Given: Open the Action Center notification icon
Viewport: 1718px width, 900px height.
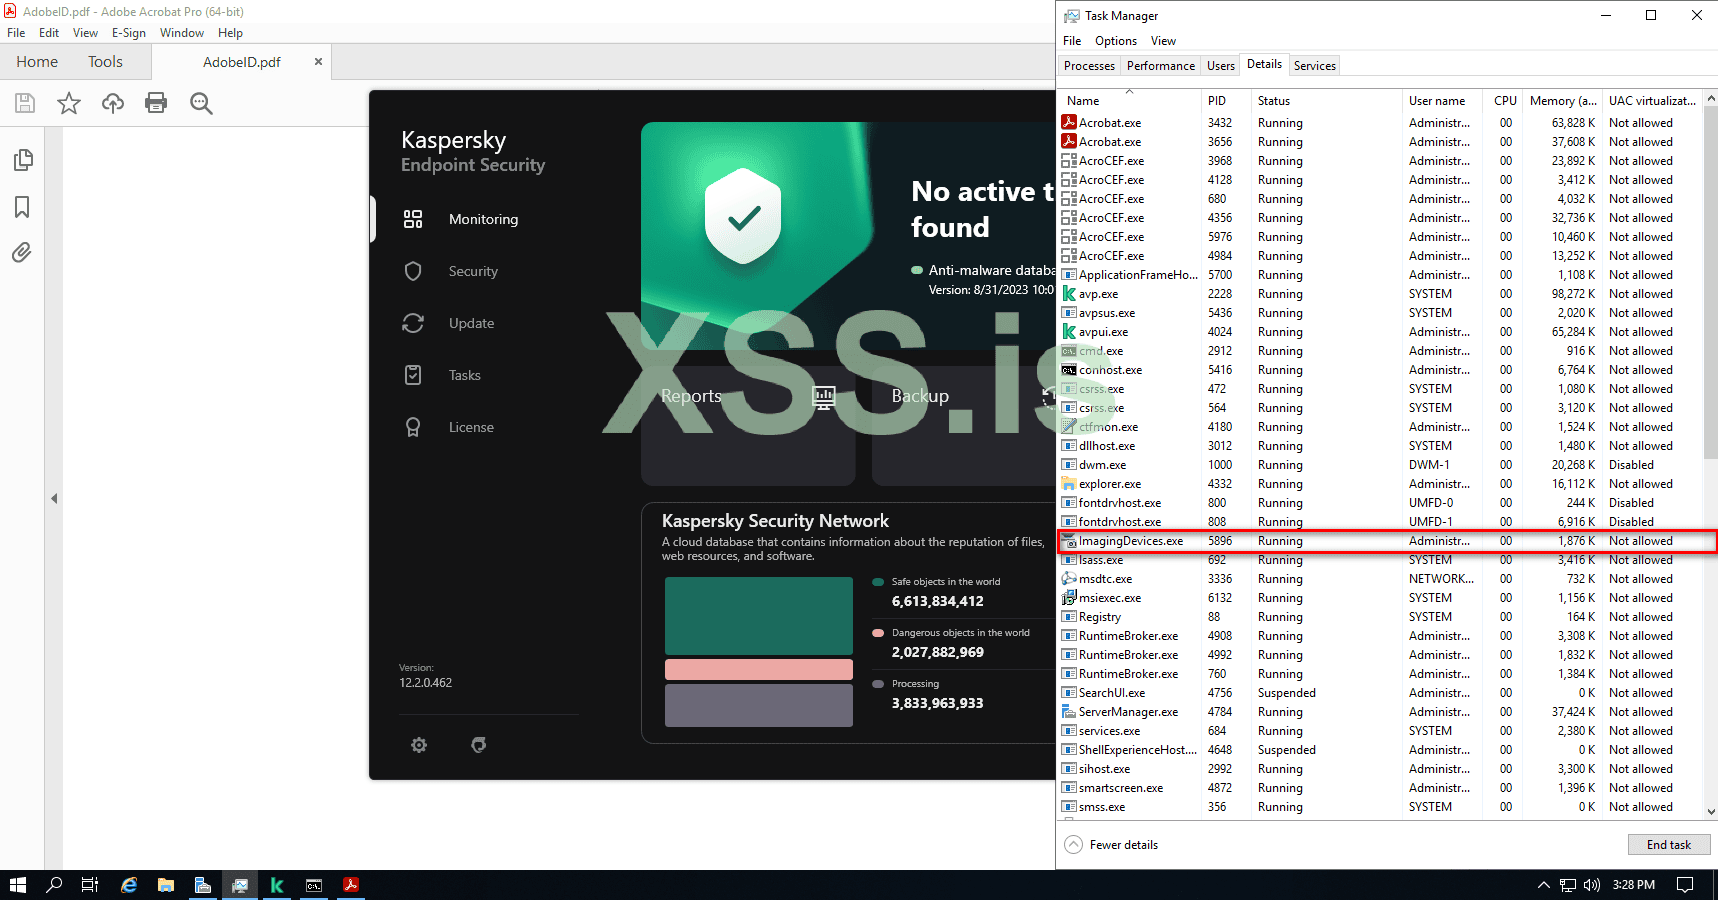Looking at the screenshot, I should (x=1685, y=885).
